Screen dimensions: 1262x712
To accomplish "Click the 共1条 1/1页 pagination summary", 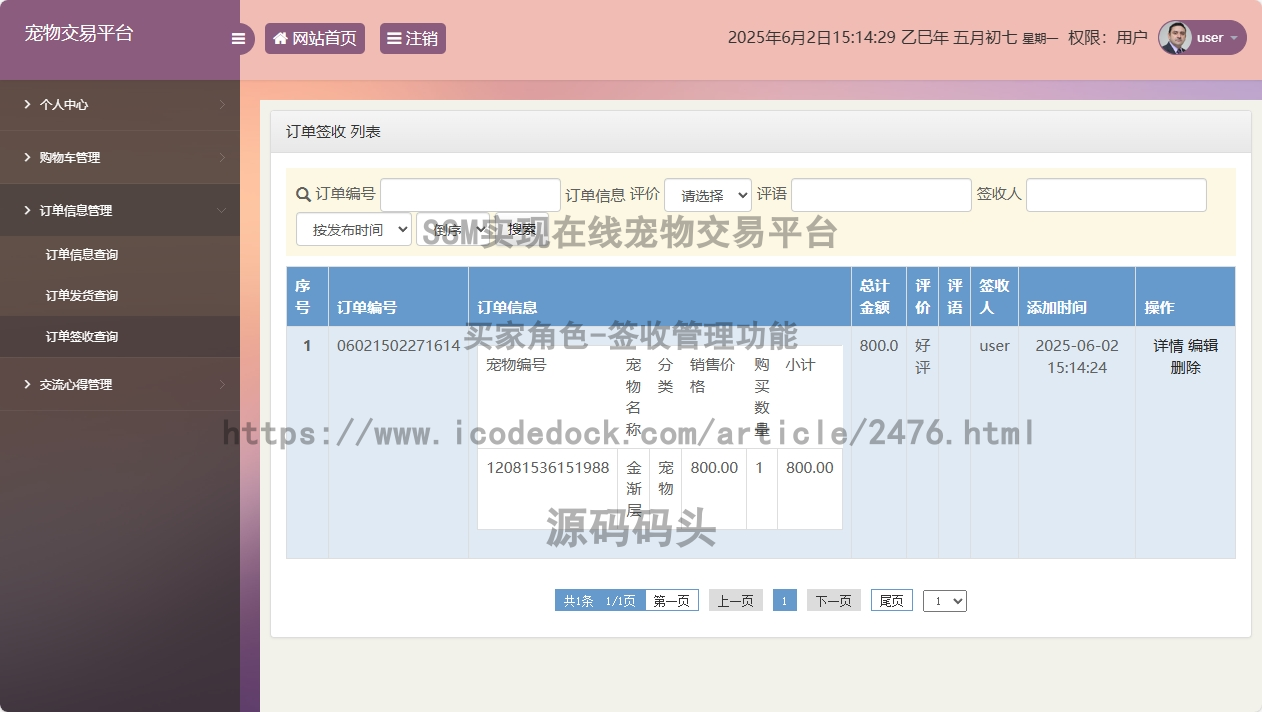I will [600, 601].
